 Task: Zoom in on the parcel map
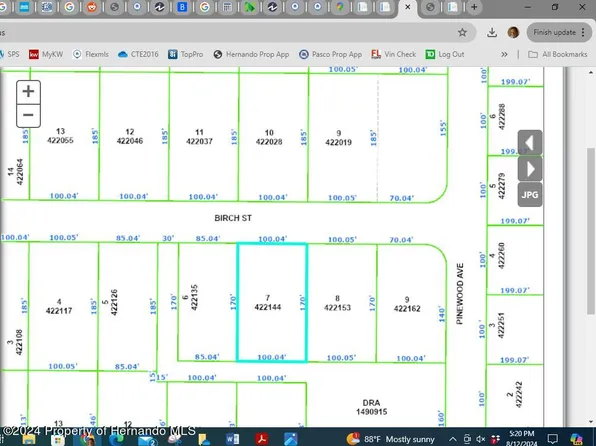pyautogui.click(x=29, y=92)
